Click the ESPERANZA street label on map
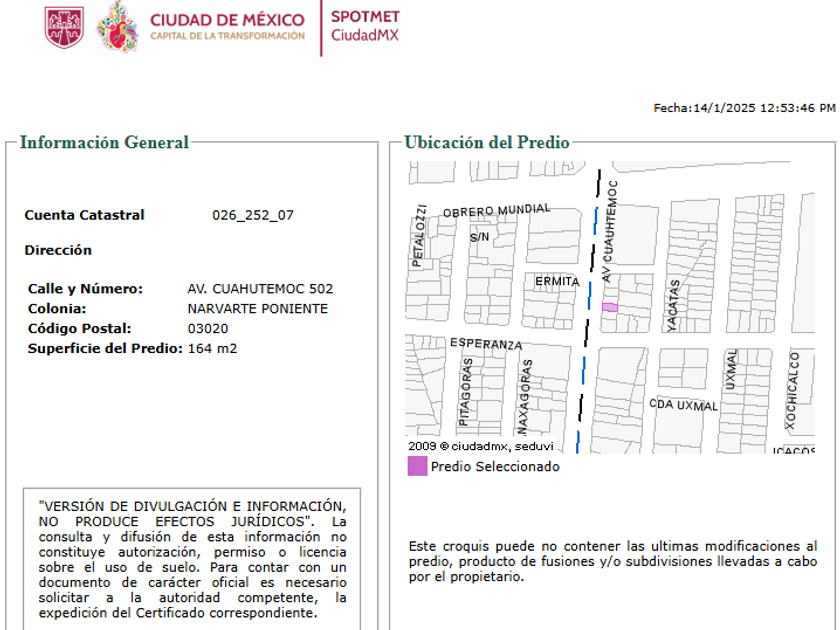840x630 pixels. (486, 343)
